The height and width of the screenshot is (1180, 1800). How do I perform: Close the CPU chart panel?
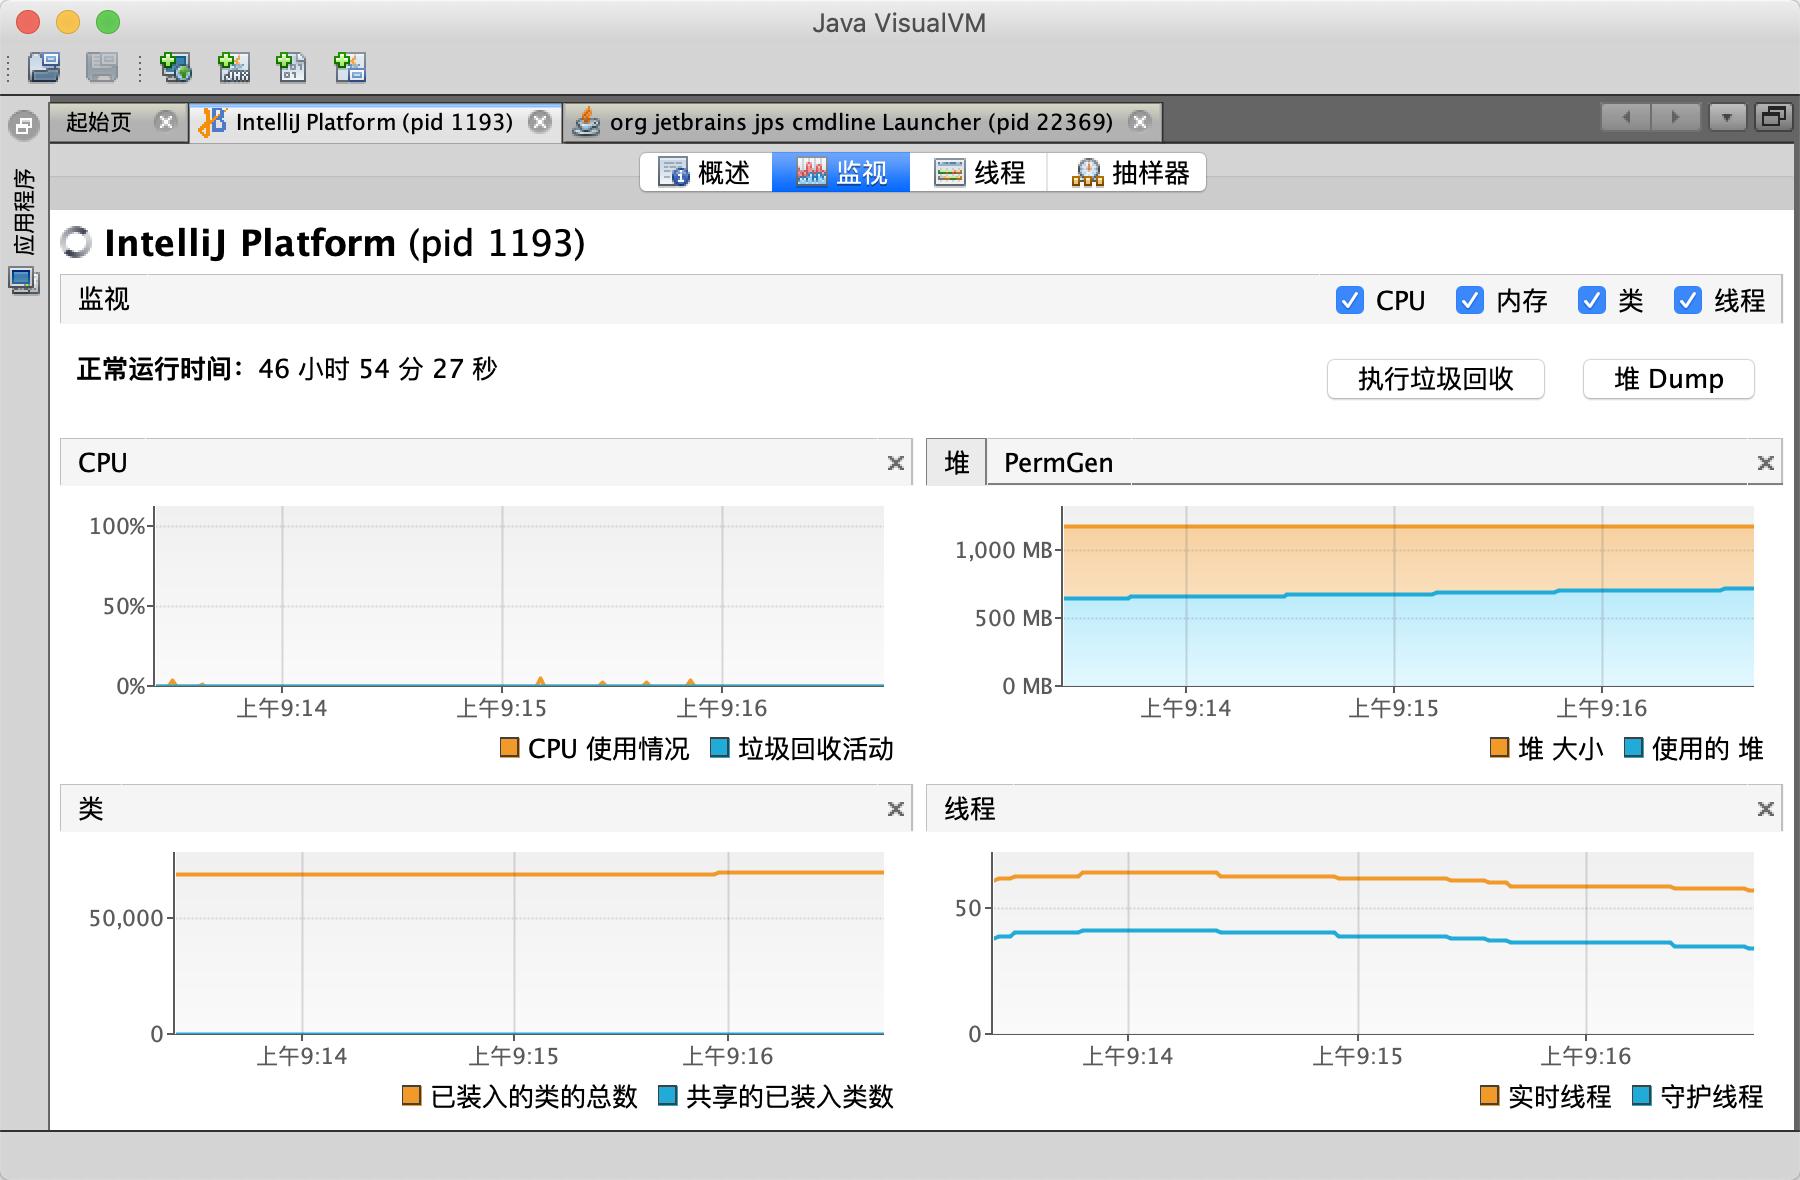pyautogui.click(x=895, y=463)
